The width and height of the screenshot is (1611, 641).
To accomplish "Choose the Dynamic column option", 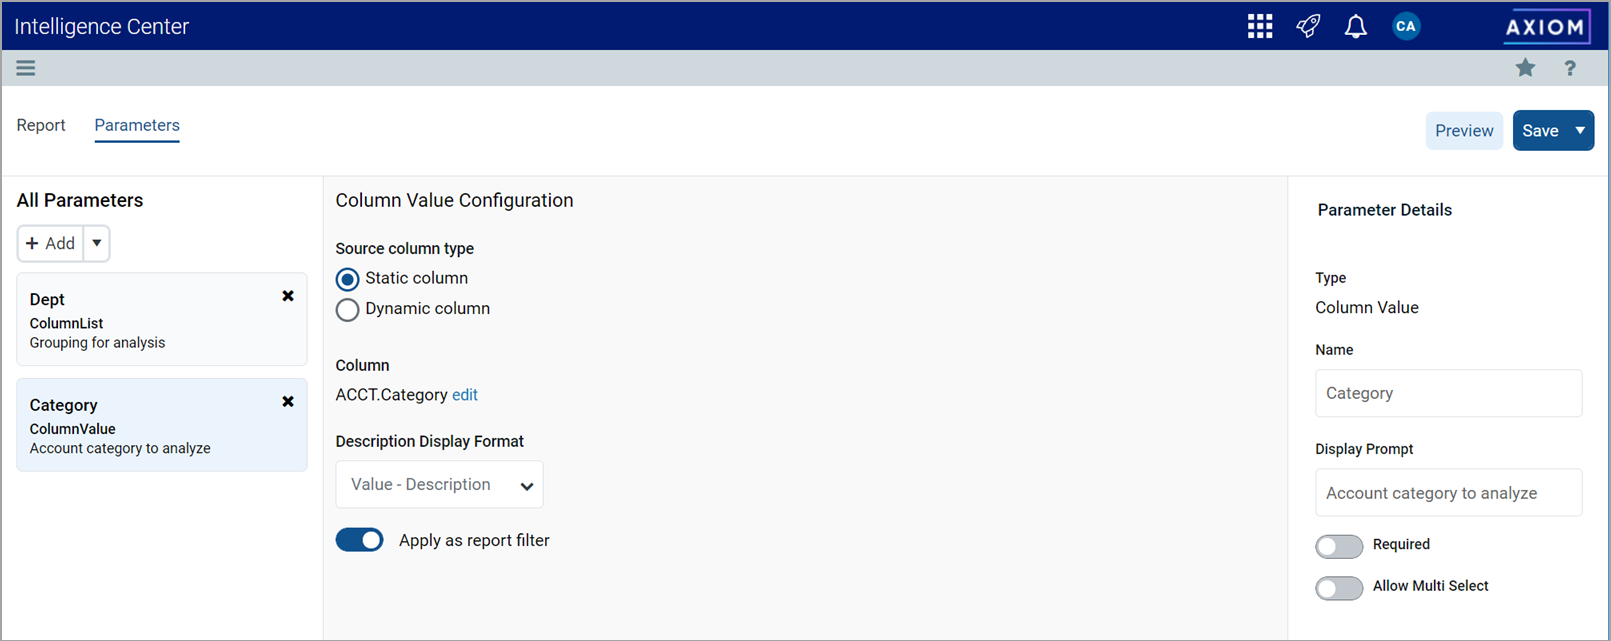I will click(347, 310).
